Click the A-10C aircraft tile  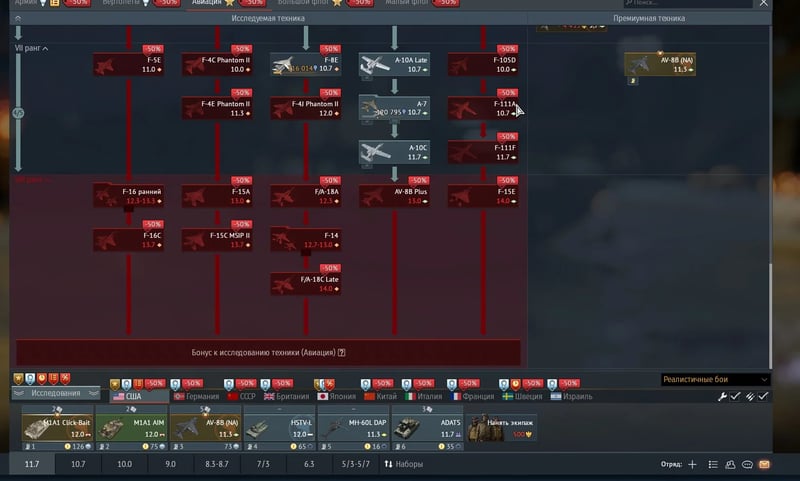(394, 152)
